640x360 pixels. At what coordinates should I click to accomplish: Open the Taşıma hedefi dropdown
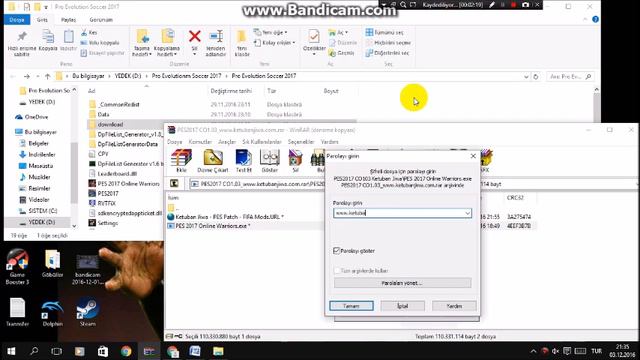(x=142, y=54)
